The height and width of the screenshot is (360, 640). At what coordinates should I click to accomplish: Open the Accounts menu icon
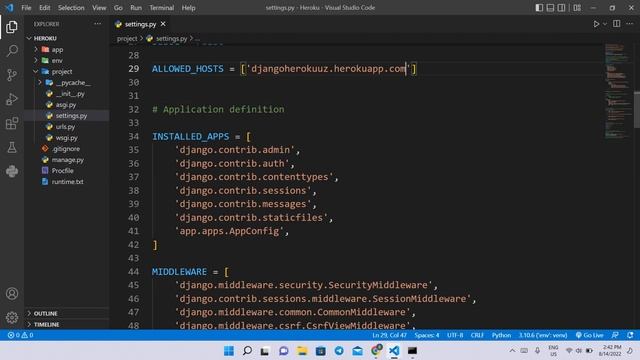click(x=12, y=293)
